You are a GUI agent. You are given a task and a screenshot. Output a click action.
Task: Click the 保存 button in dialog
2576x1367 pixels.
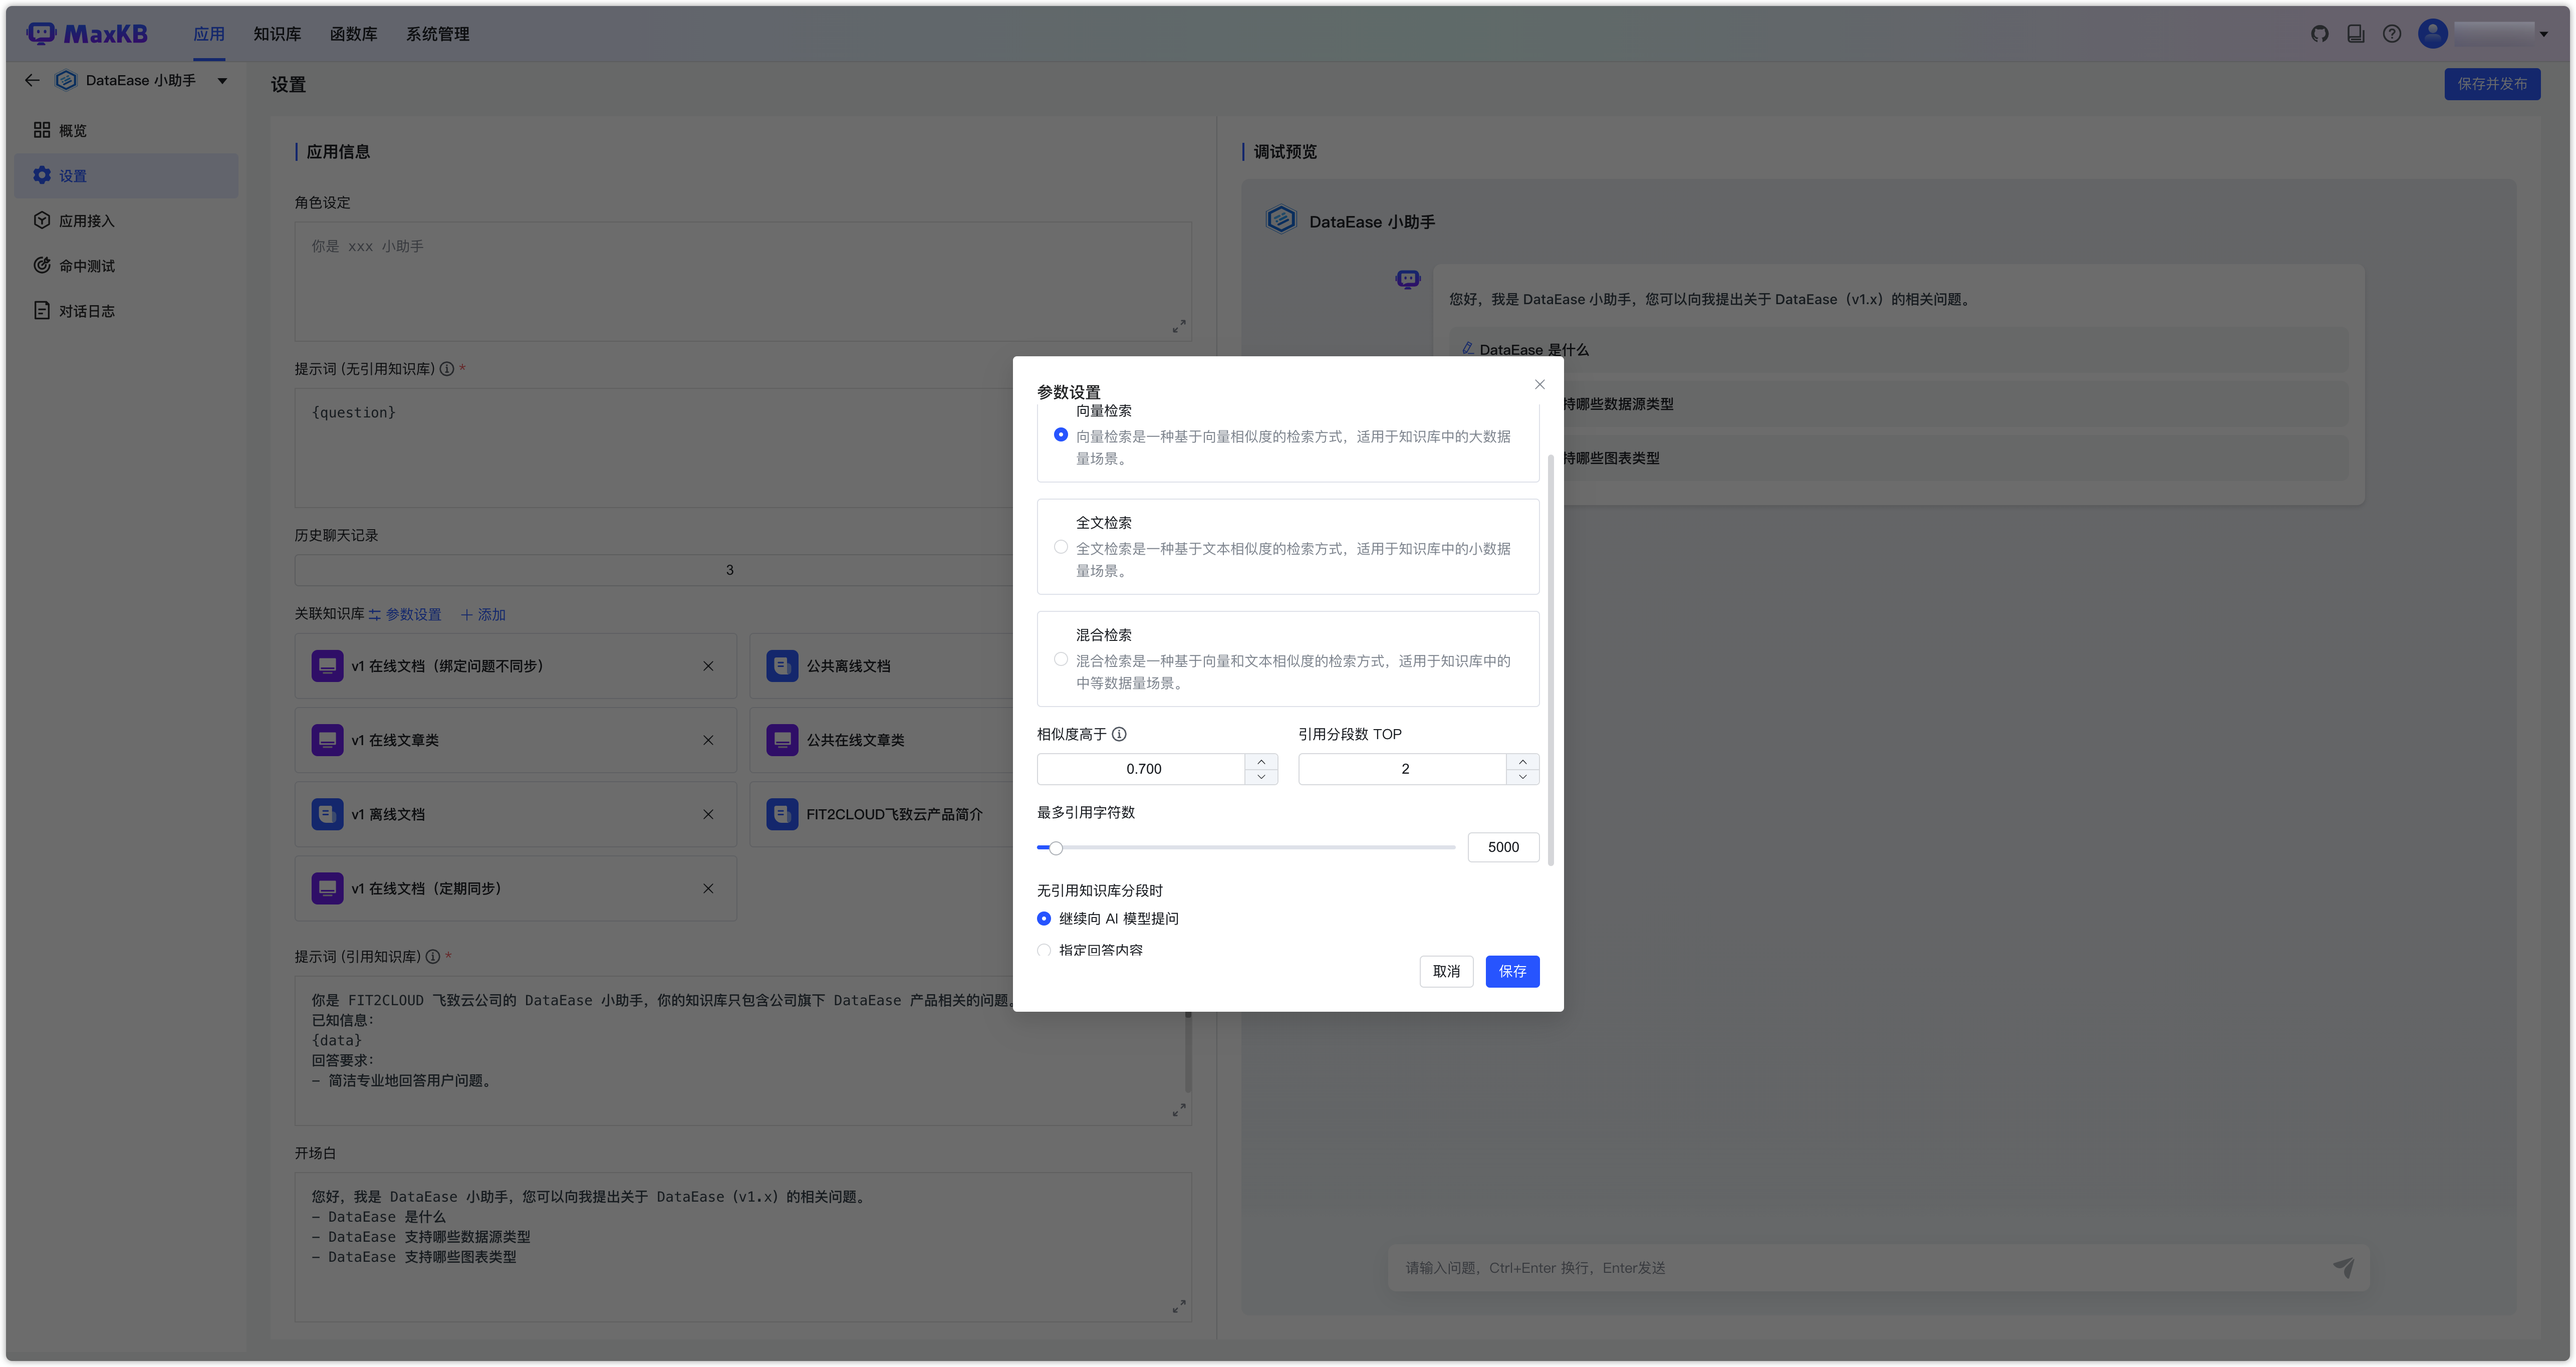[x=1512, y=971]
